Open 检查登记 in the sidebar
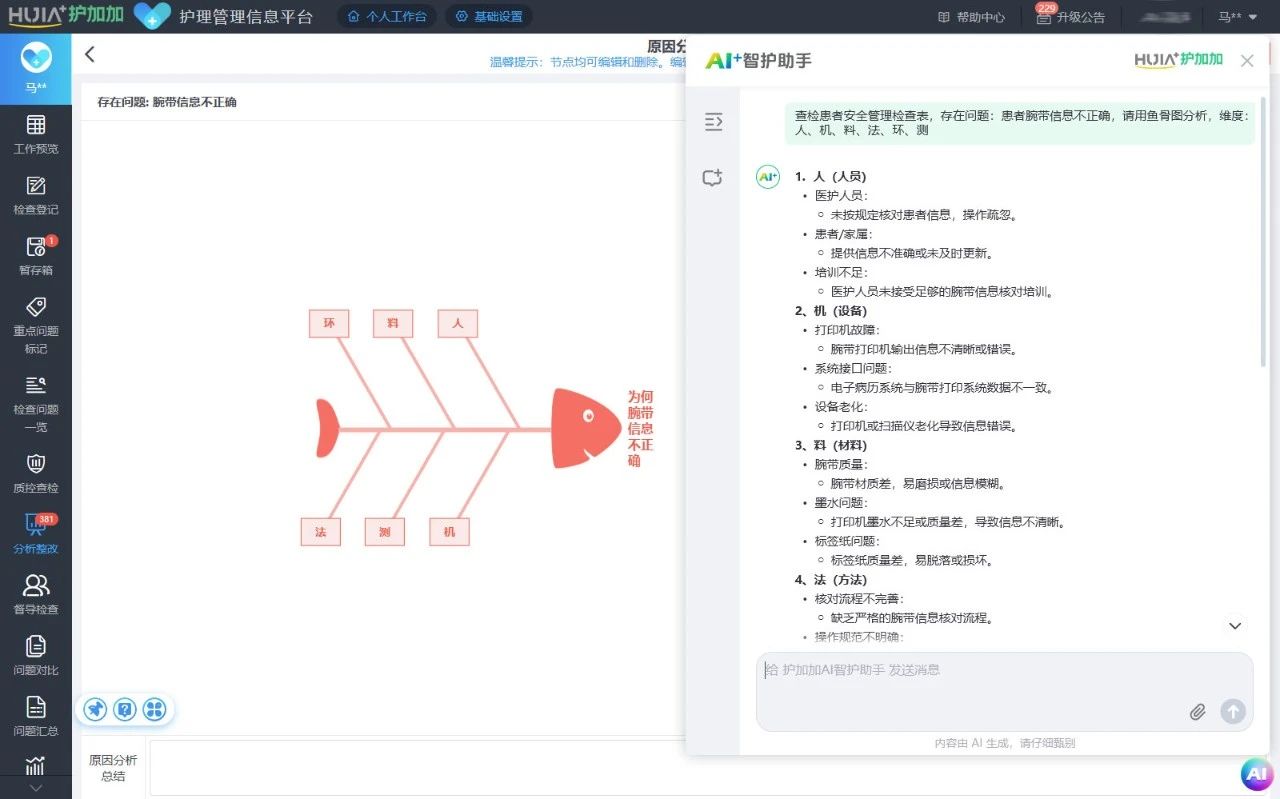 36,195
